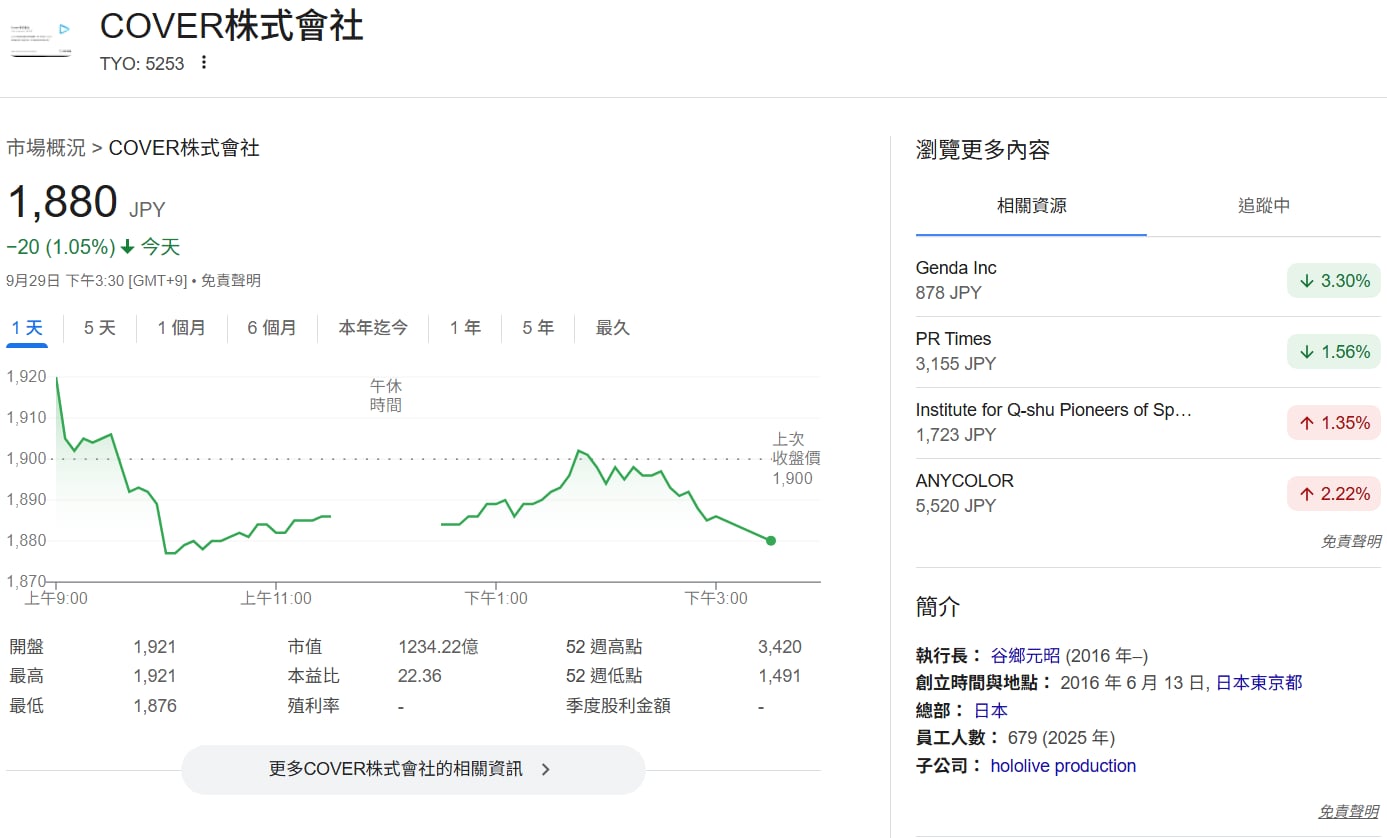Click the 上次收盤價 1,900 chart label
Viewport: 1387px width, 838px height.
(796, 459)
